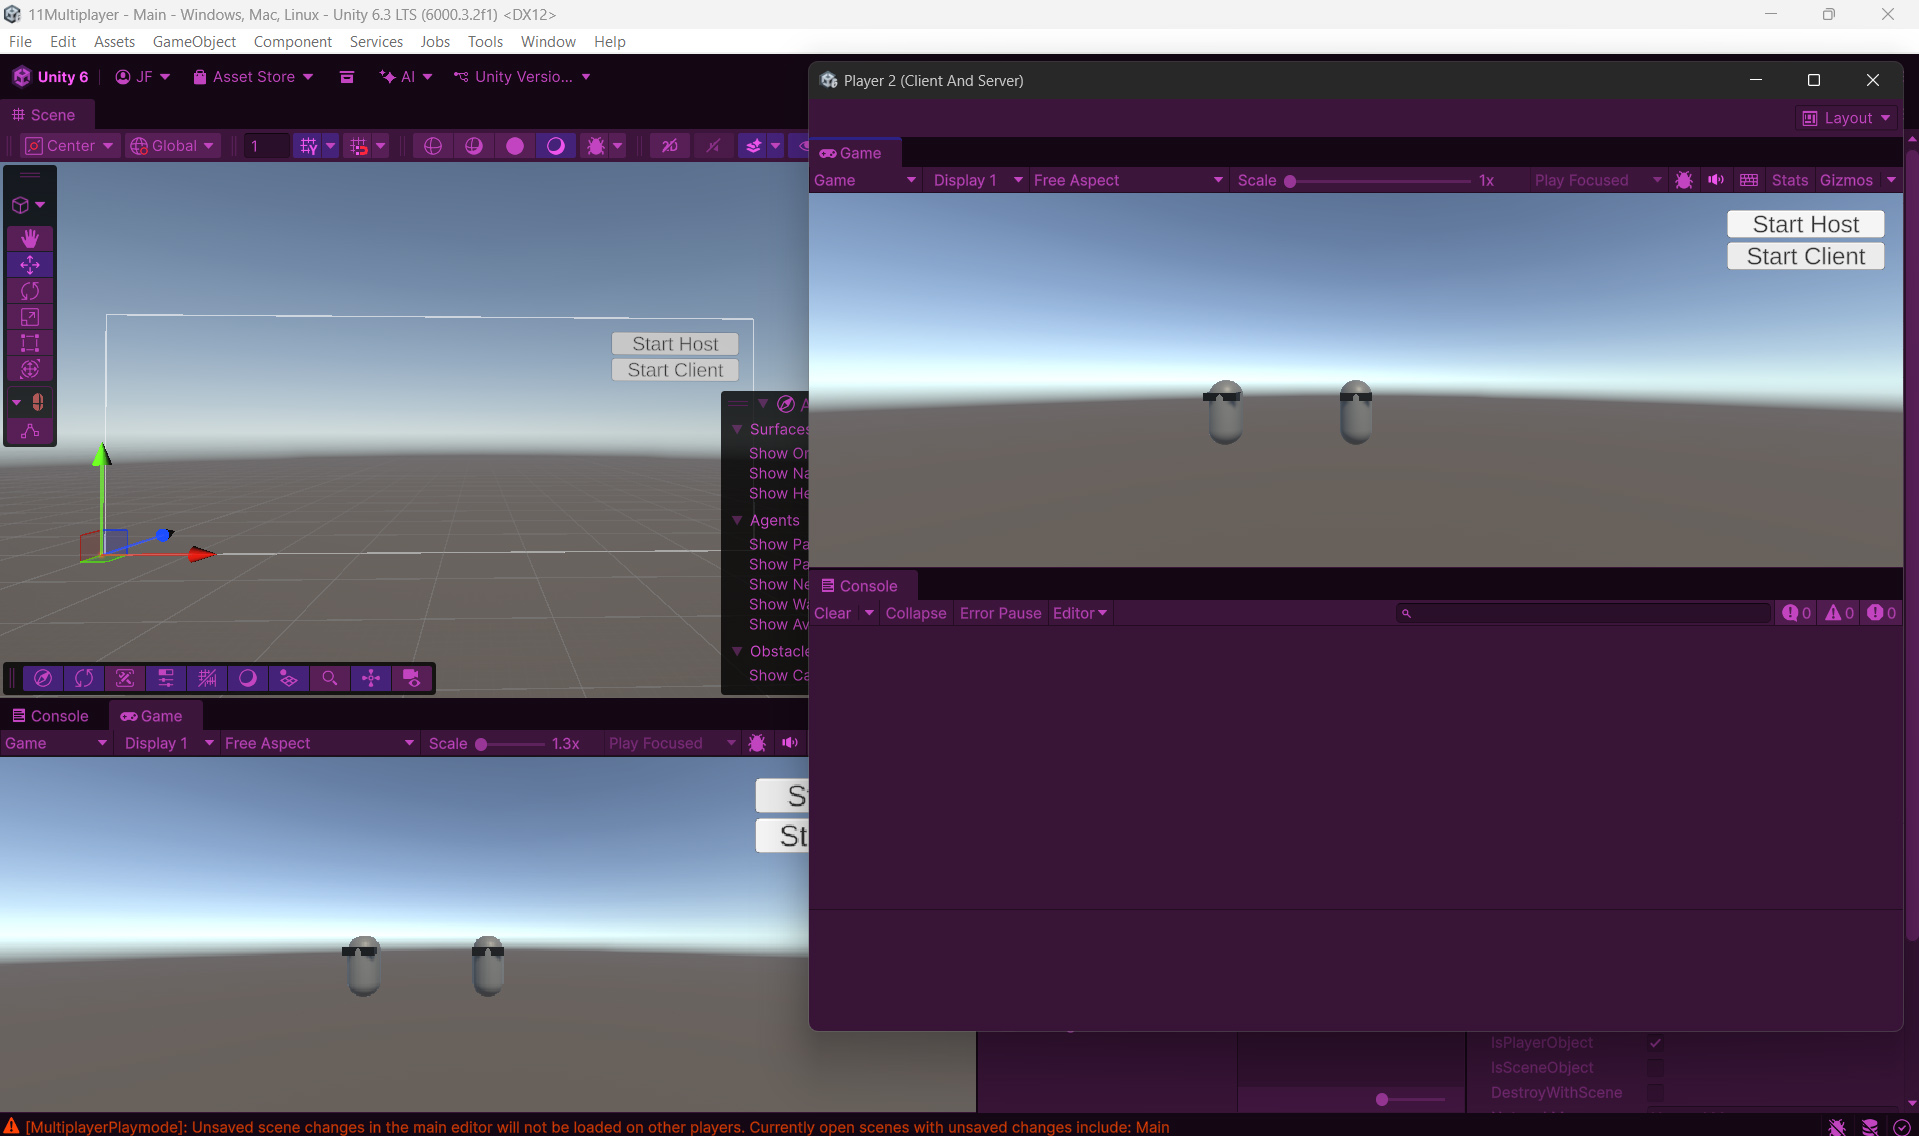This screenshot has width=1919, height=1136.
Task: Select the Scale tool in Scene toolbar
Action: [x=30, y=317]
